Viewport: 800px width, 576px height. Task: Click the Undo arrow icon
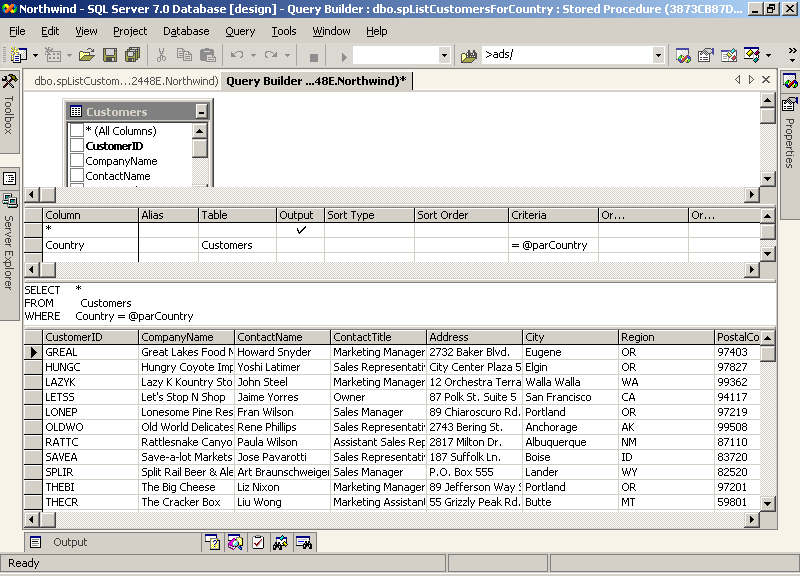coord(237,55)
